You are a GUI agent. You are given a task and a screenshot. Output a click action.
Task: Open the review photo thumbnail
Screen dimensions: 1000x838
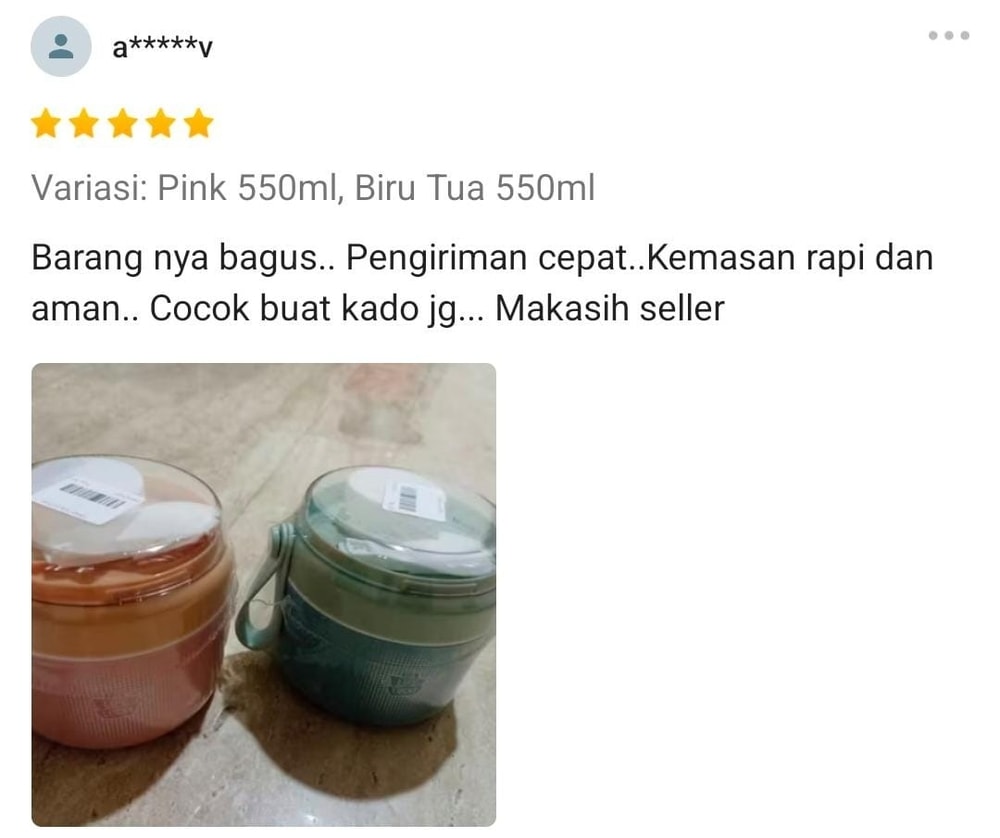point(263,594)
